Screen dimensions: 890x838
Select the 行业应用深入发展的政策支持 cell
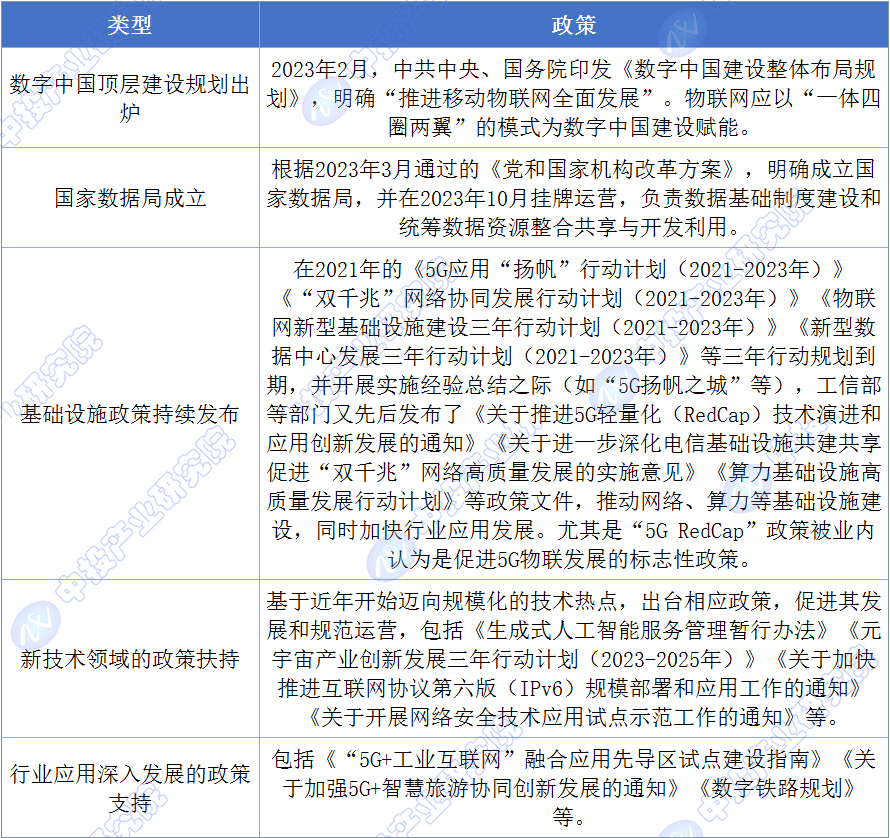[129, 788]
